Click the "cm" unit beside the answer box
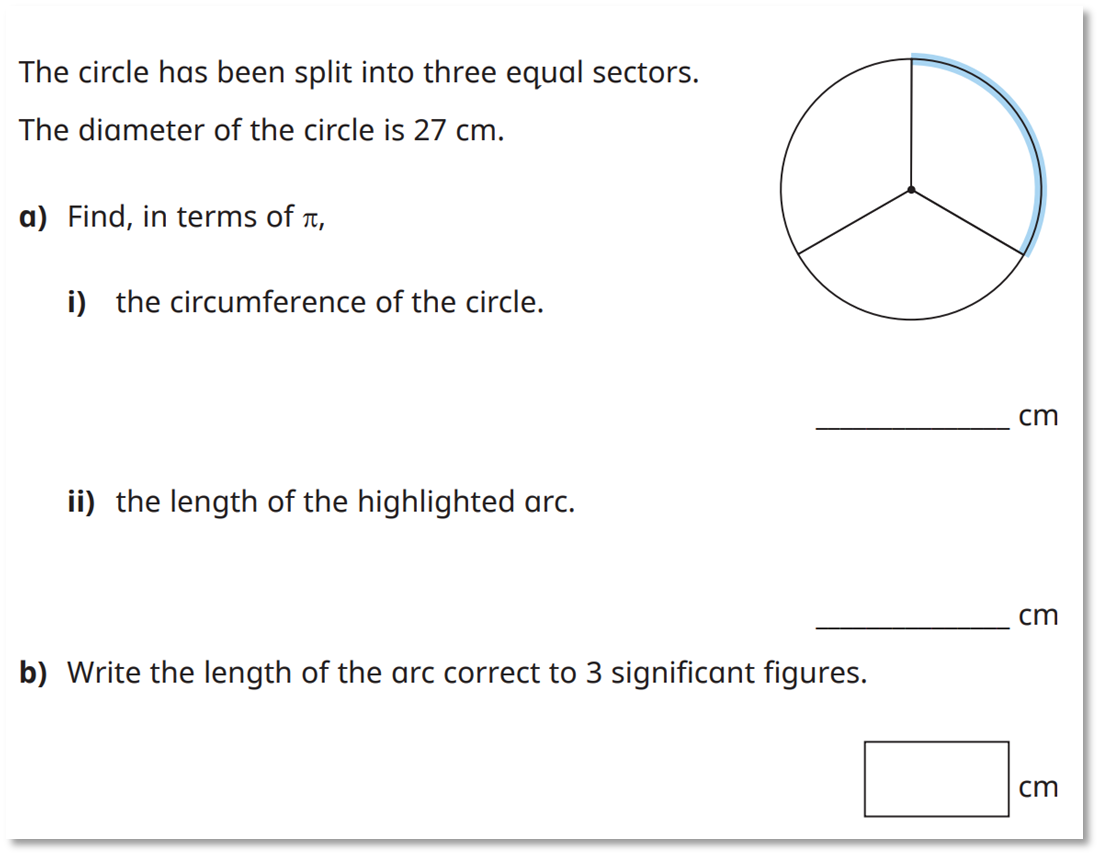This screenshot has height=856, width=1100. tap(1038, 788)
